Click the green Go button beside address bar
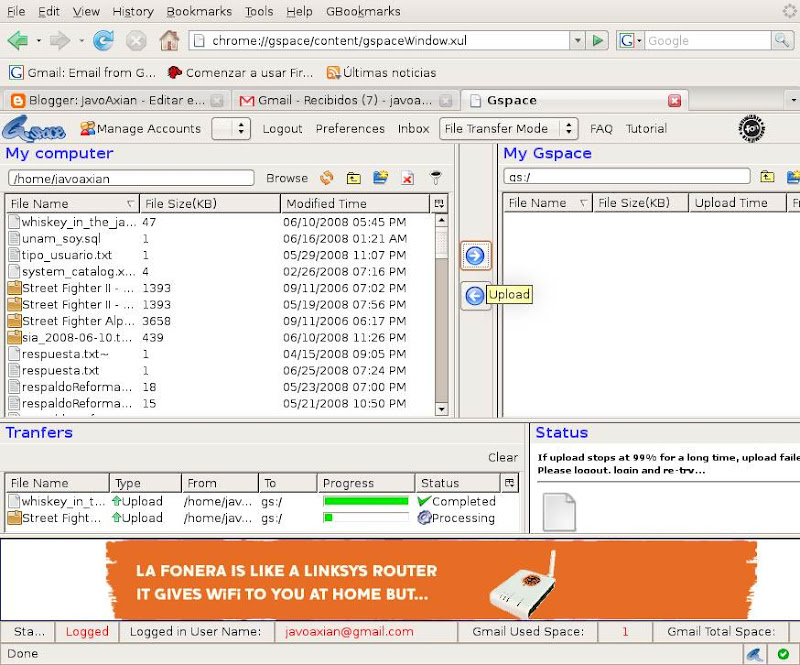 tap(597, 40)
